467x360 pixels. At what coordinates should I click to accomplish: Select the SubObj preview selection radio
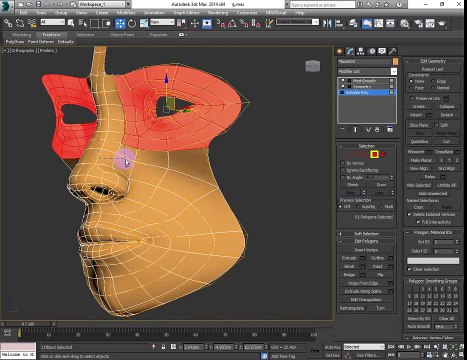(358, 207)
